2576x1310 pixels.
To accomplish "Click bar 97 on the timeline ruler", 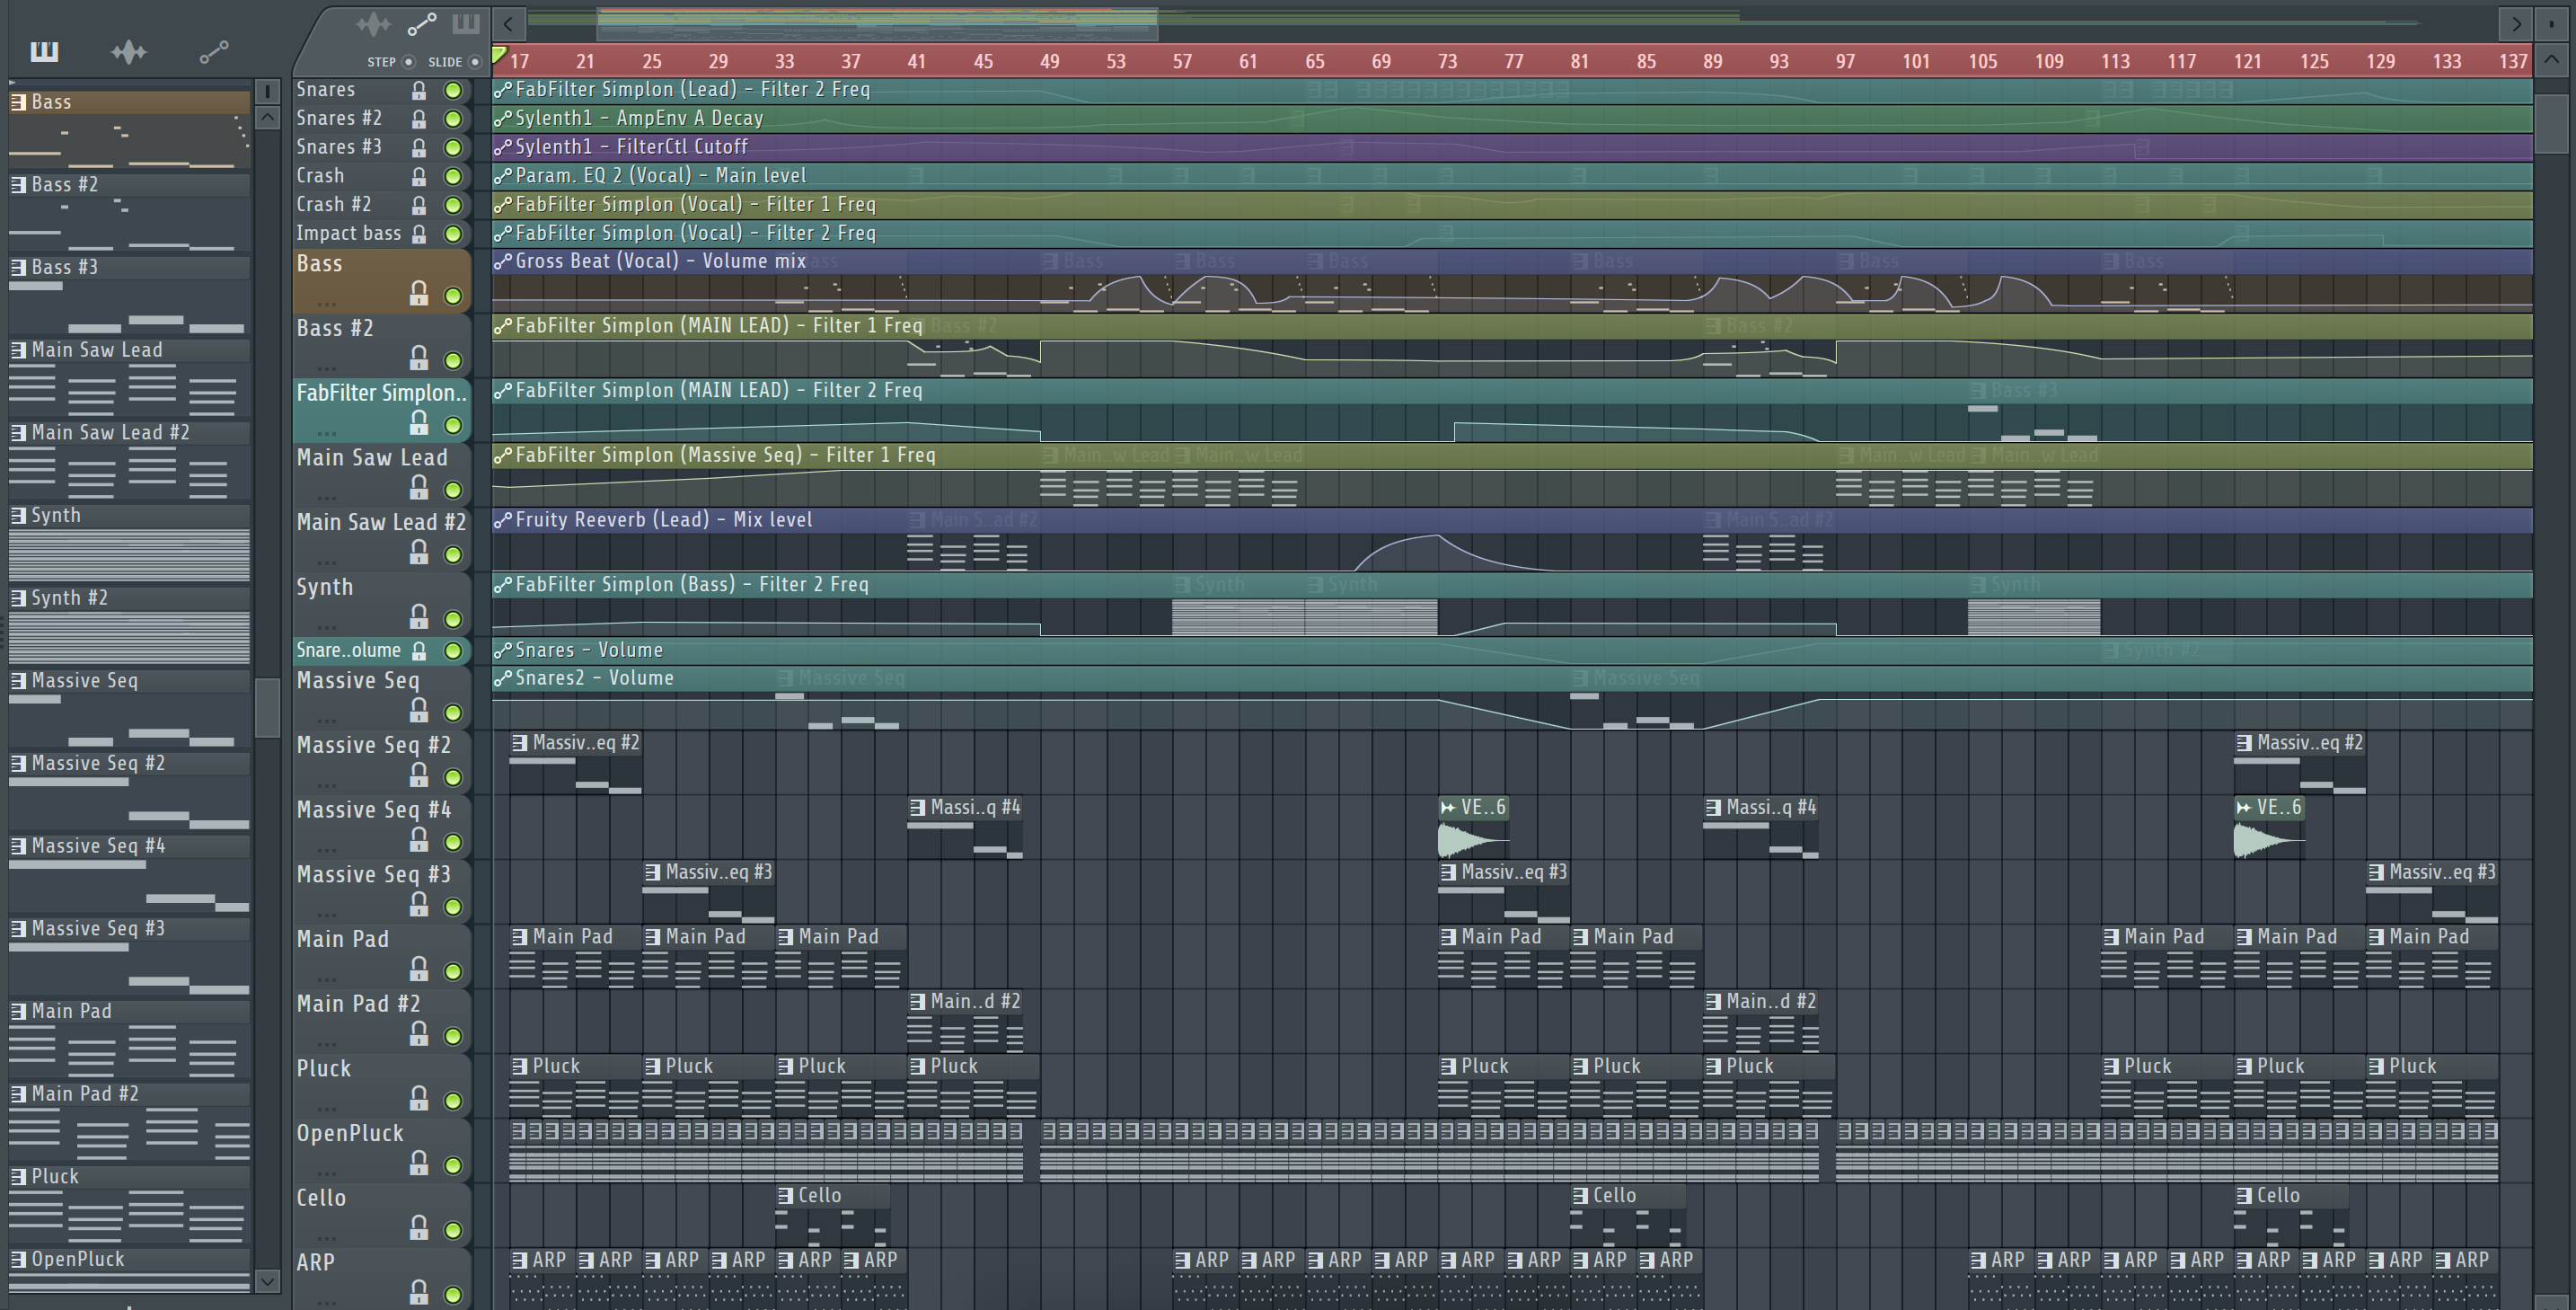I will coord(1845,62).
